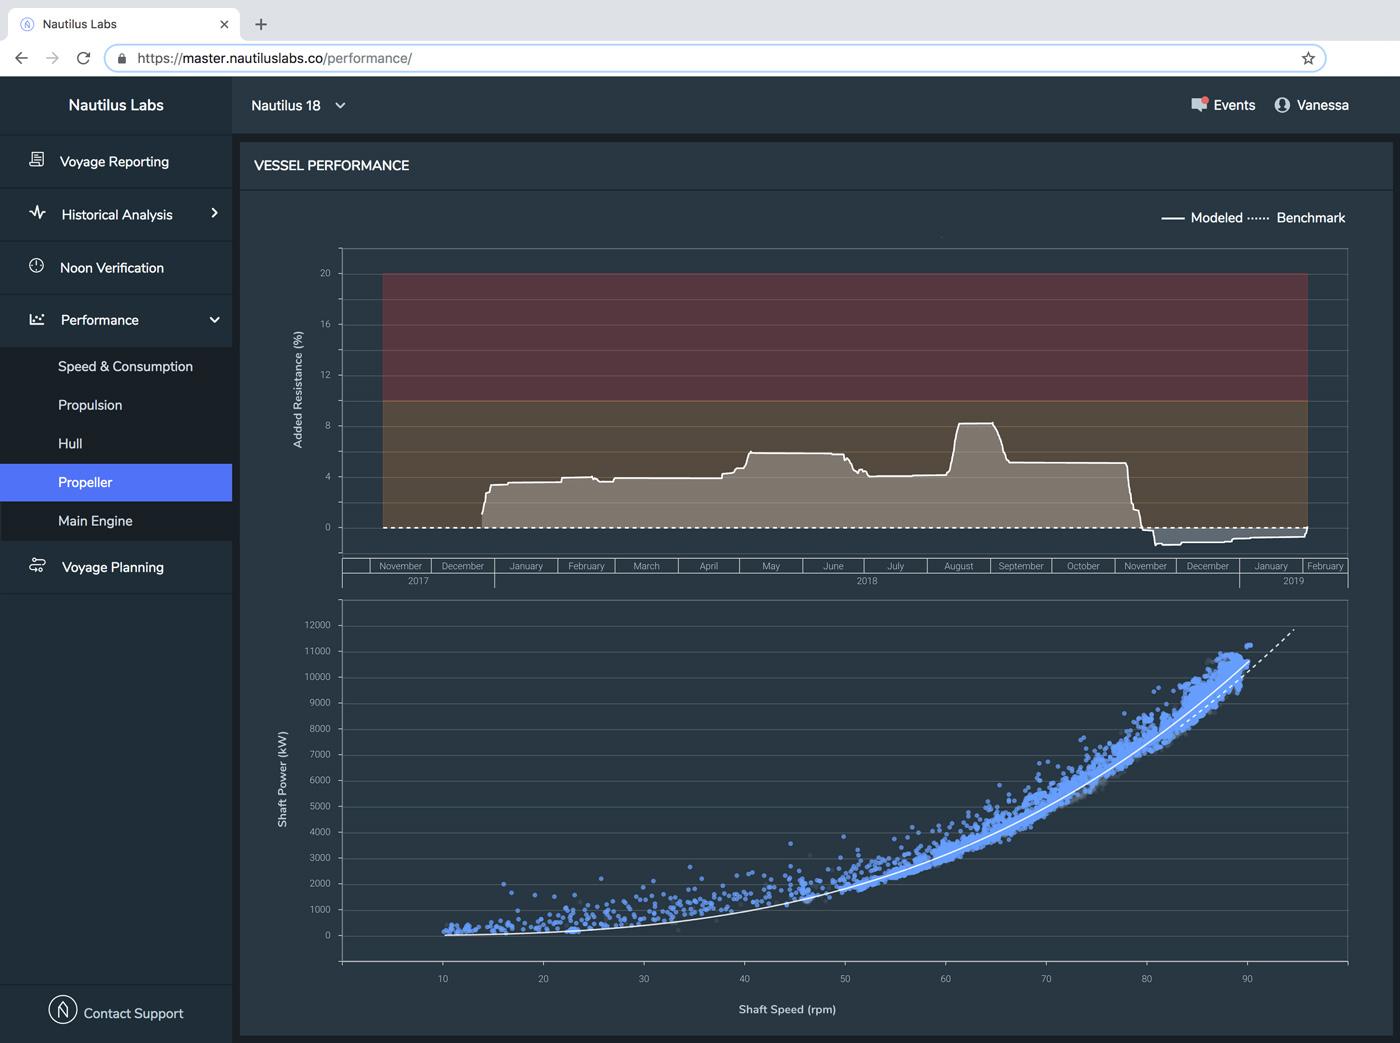
Task: Click August on the timeline axis
Action: pos(958,566)
